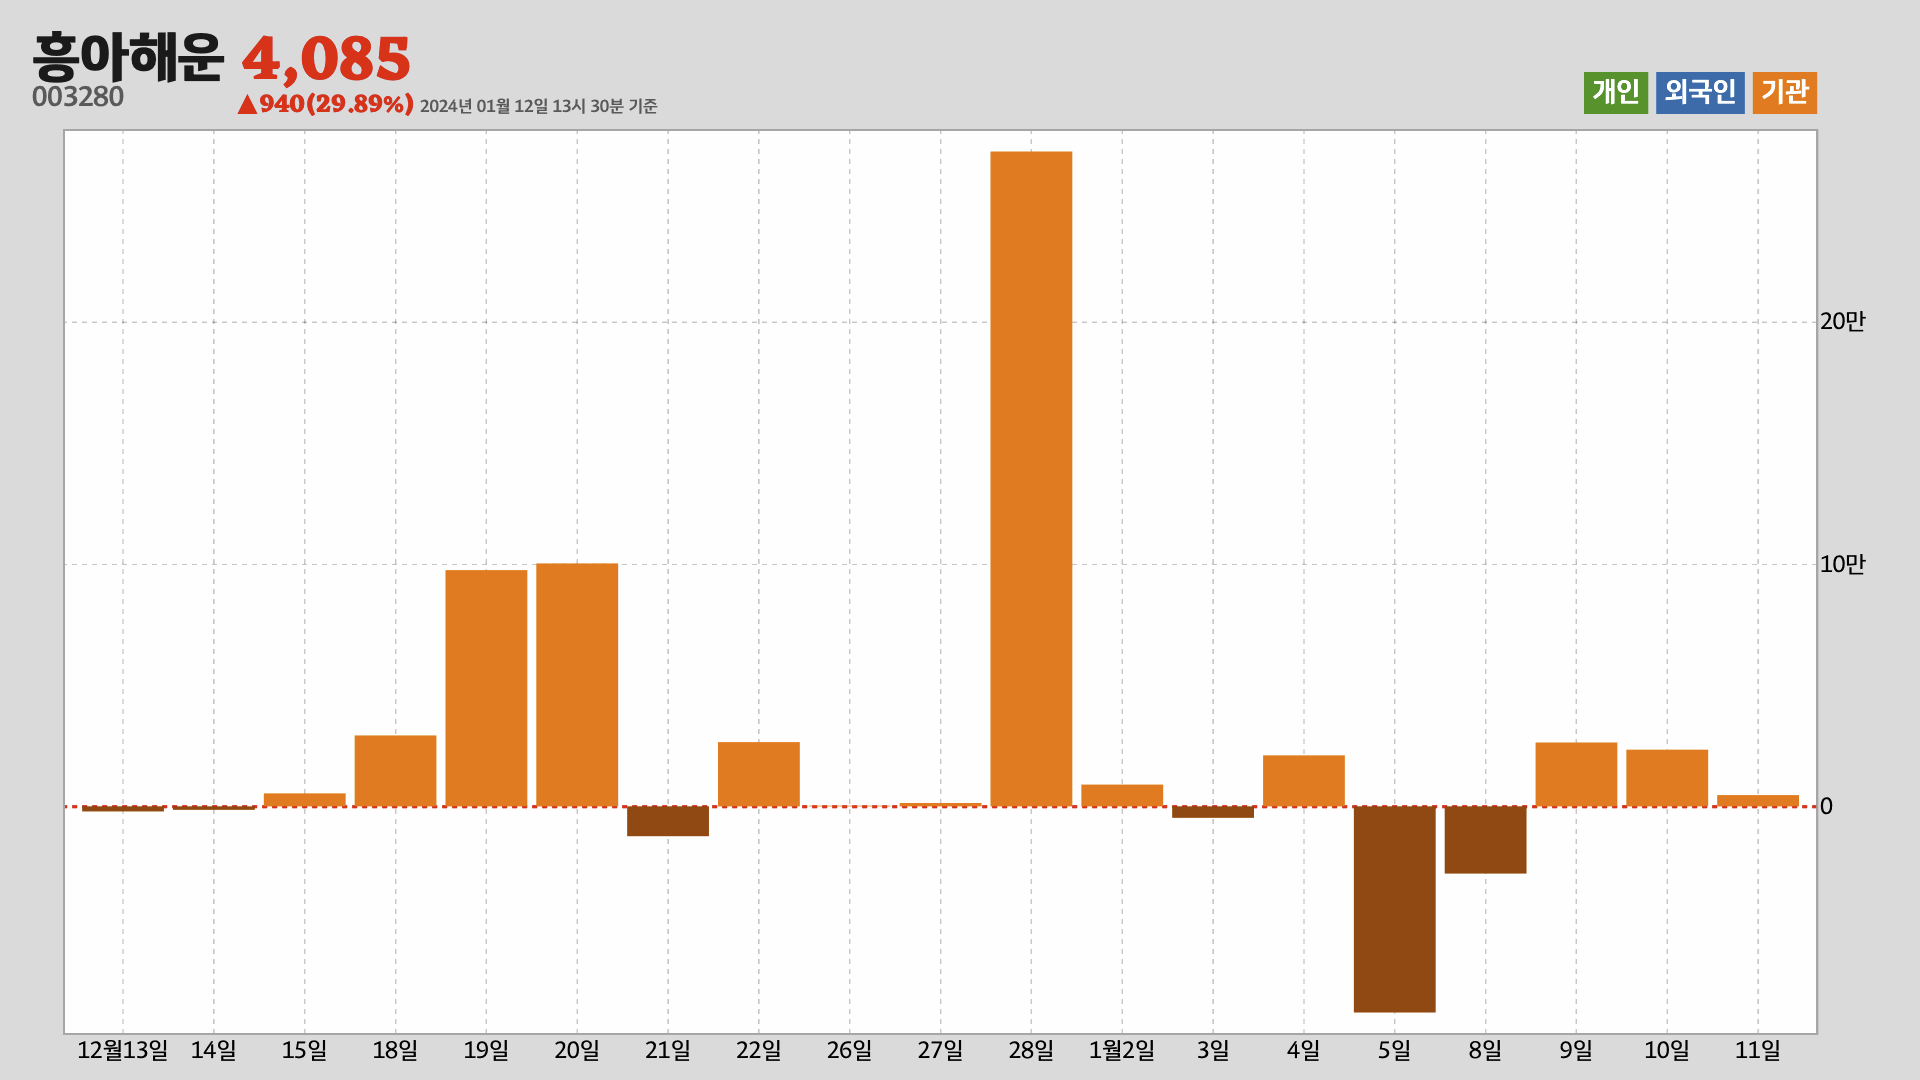
Task: Click the orange bar for 10일
Action: point(1667,778)
